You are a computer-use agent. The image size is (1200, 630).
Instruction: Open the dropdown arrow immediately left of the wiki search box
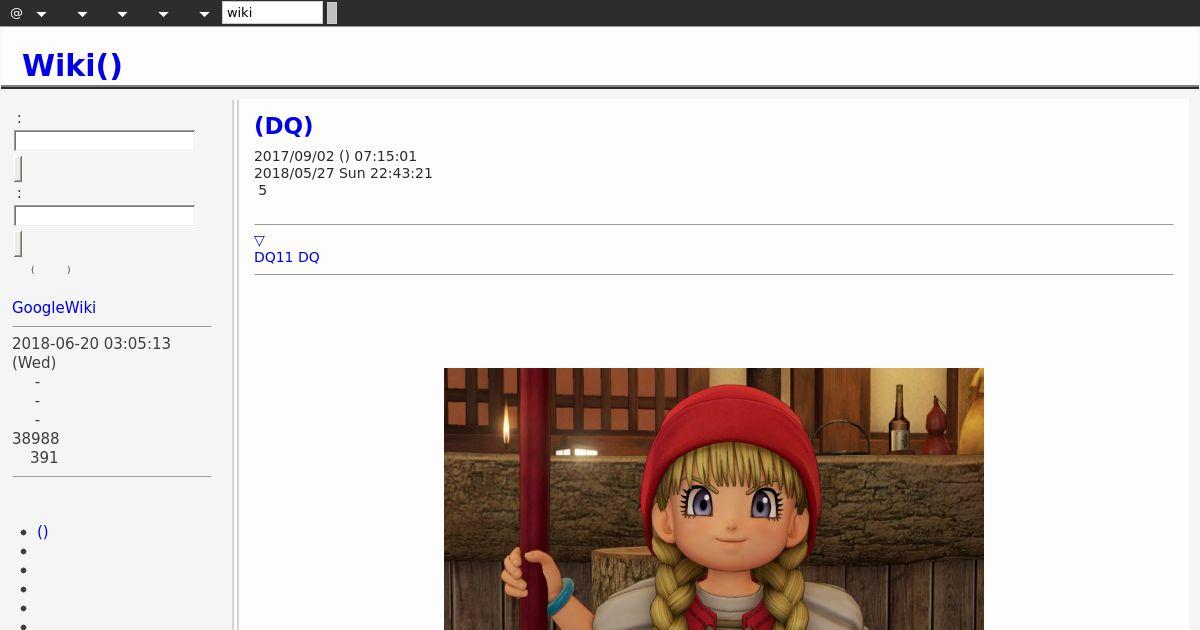point(204,14)
